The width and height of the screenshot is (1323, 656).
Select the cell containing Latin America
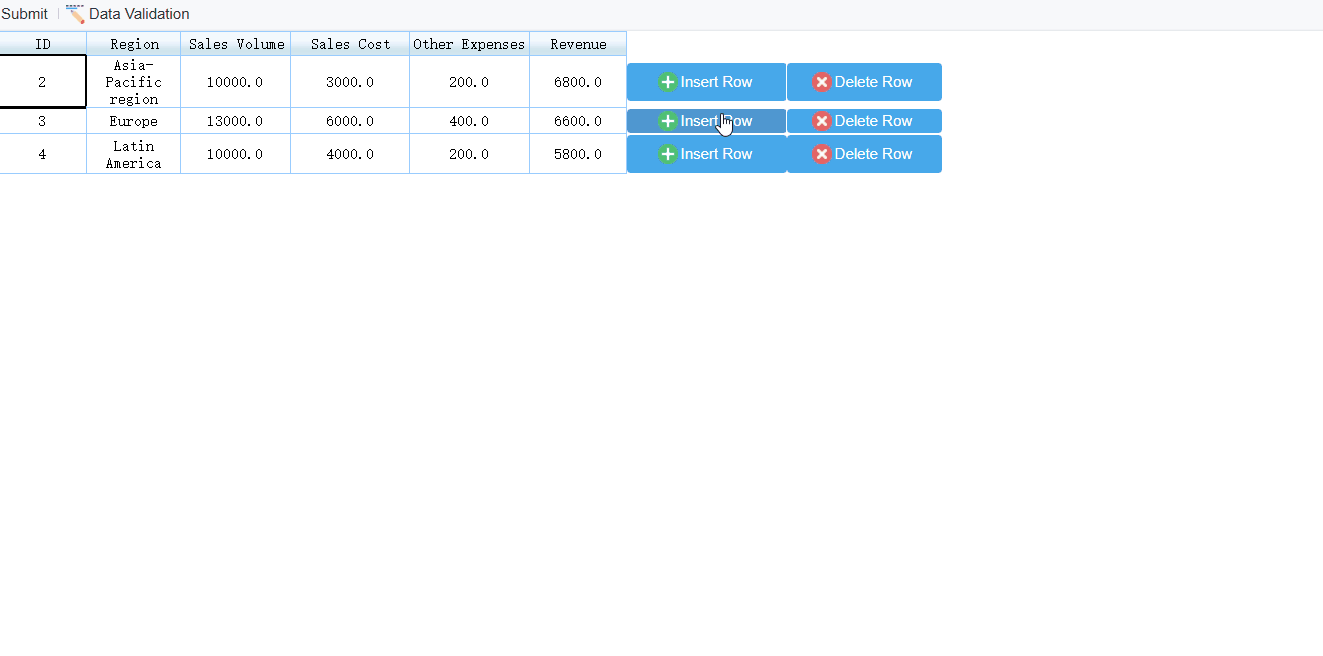[x=133, y=154]
